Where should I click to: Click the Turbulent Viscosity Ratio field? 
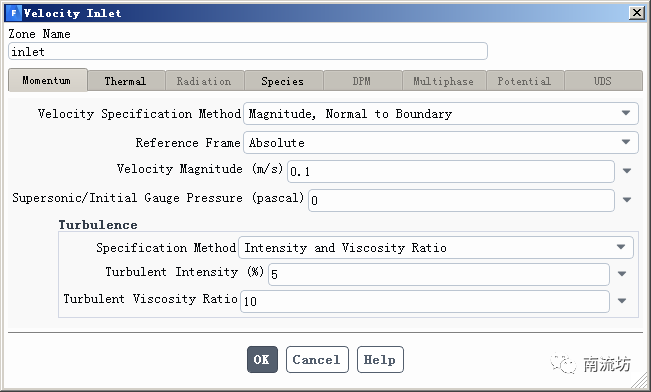(424, 301)
